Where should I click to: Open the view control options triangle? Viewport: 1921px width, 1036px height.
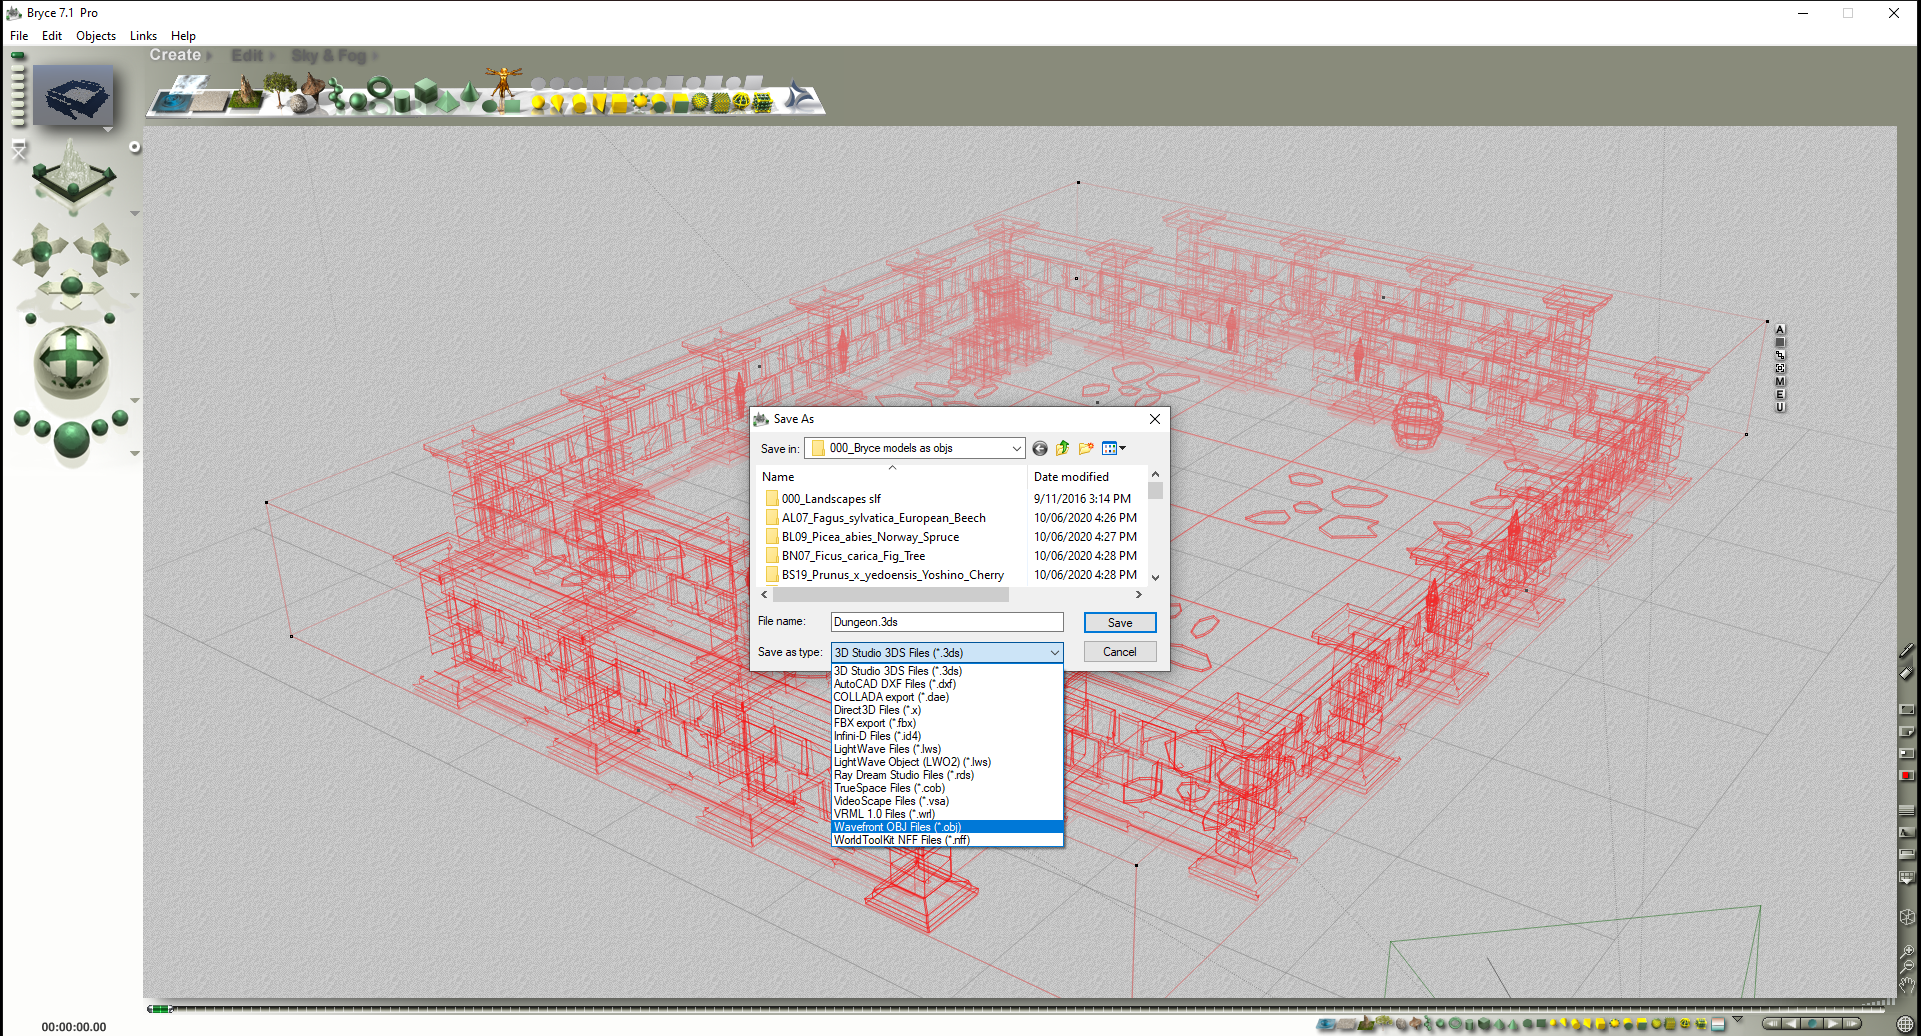pyautogui.click(x=134, y=214)
